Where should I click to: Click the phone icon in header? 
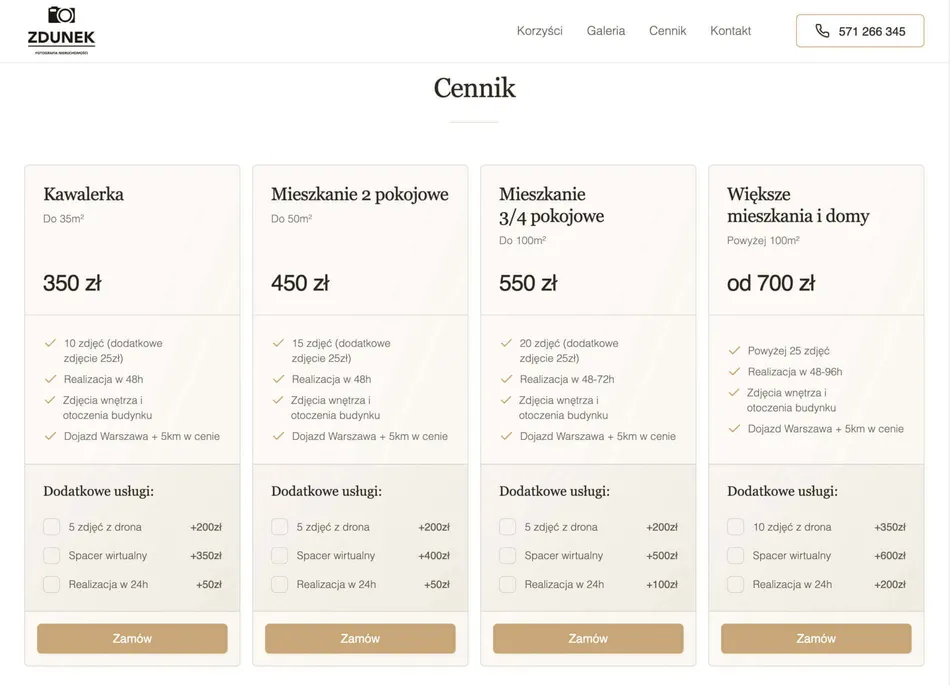tap(822, 31)
